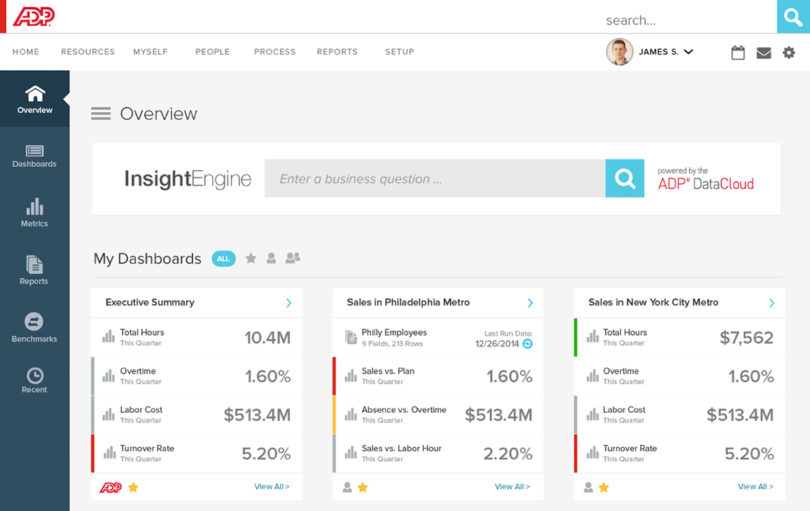Click the Philly Employees row label
Image resolution: width=810 pixels, height=511 pixels.
pyautogui.click(x=394, y=332)
